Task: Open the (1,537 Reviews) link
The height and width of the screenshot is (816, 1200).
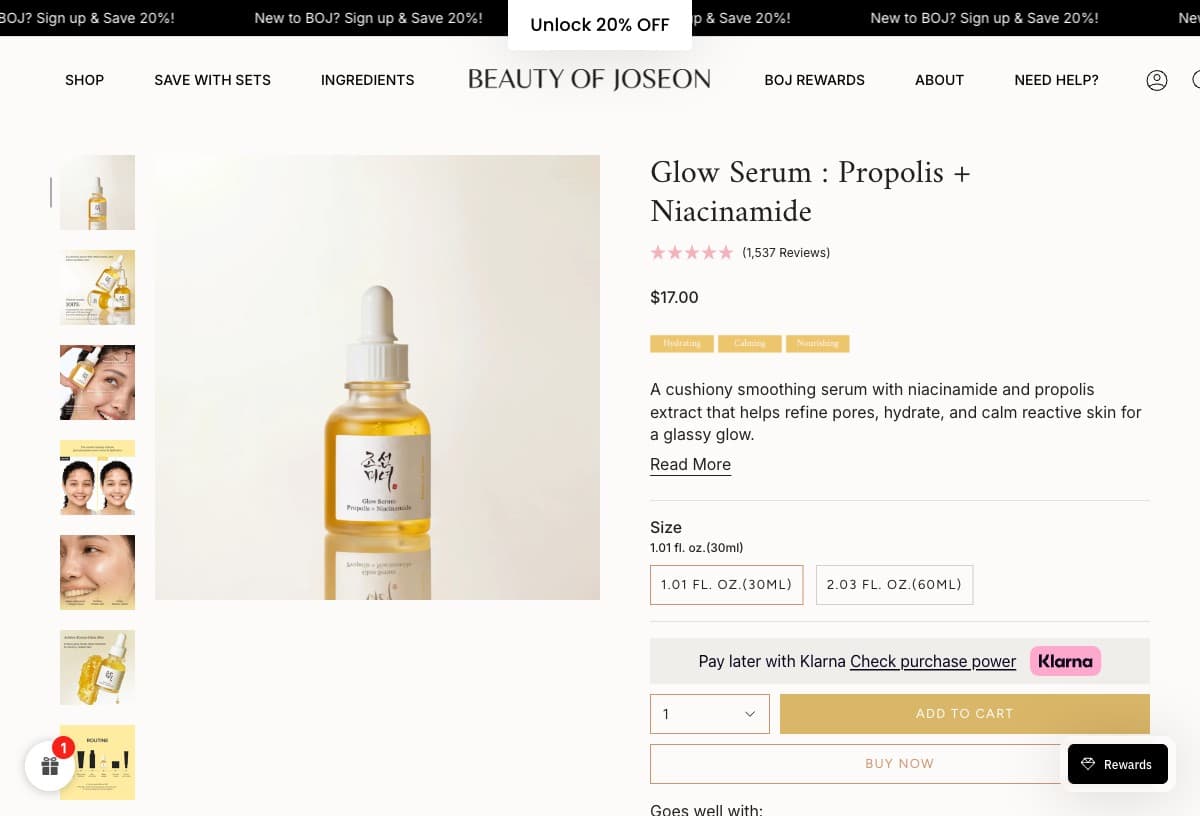Action: pos(786,253)
